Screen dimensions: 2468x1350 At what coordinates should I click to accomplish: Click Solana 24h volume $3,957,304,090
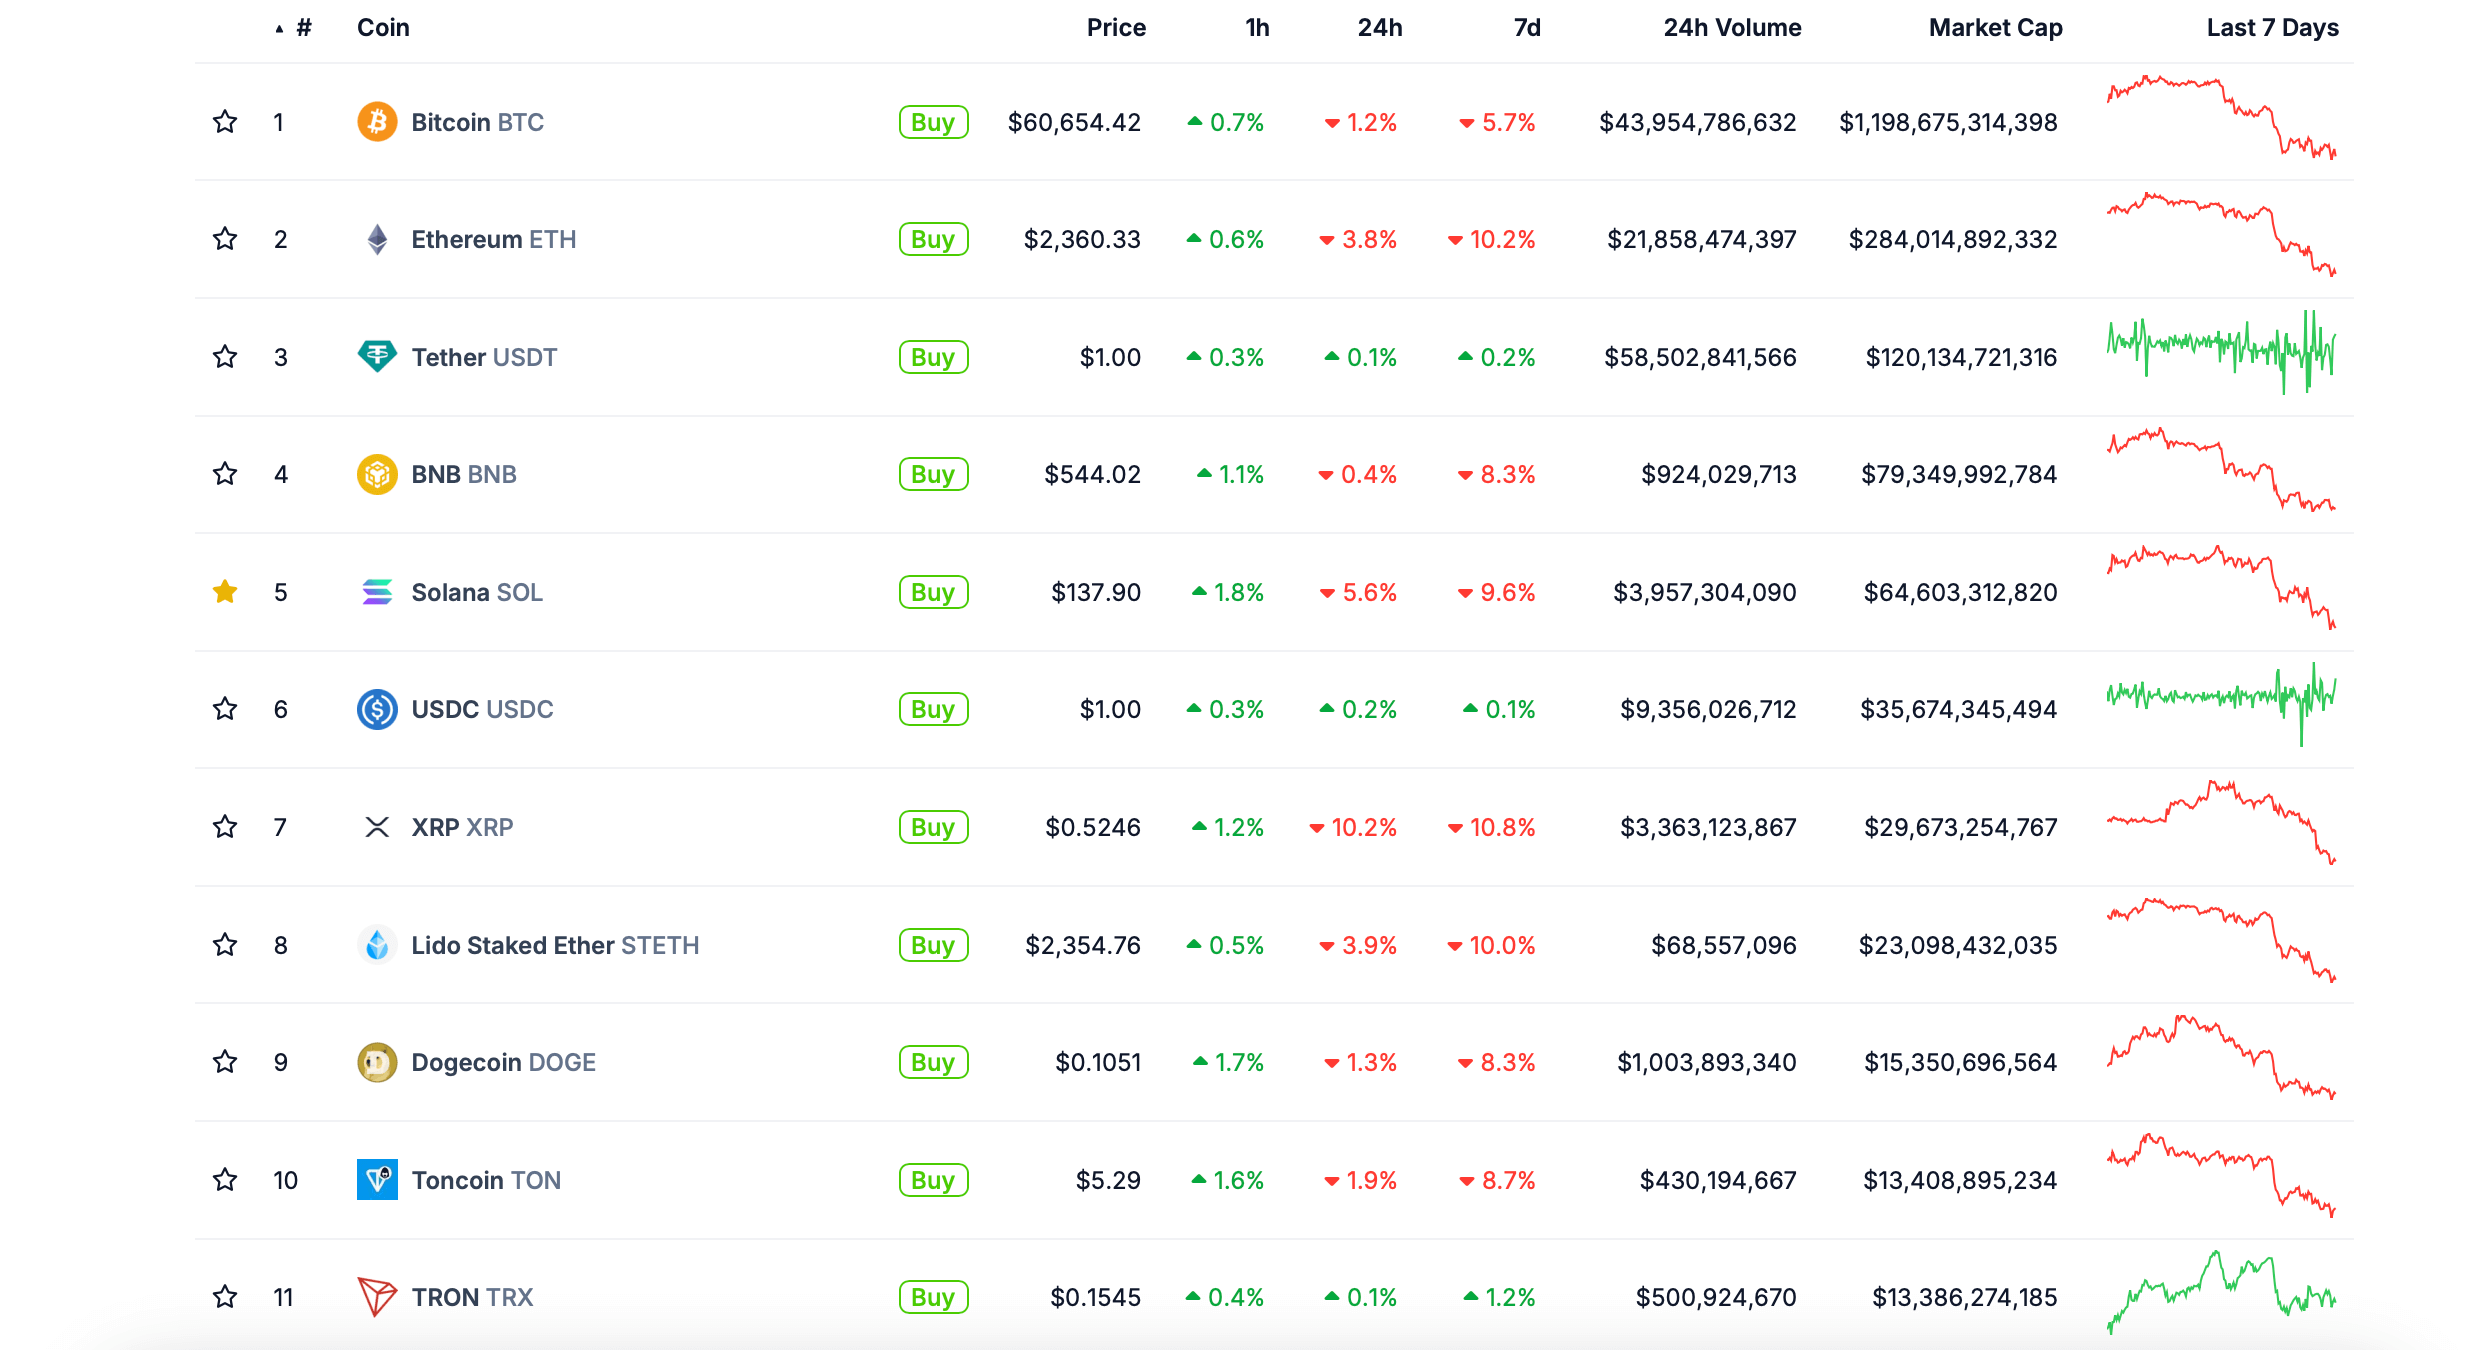1705,592
